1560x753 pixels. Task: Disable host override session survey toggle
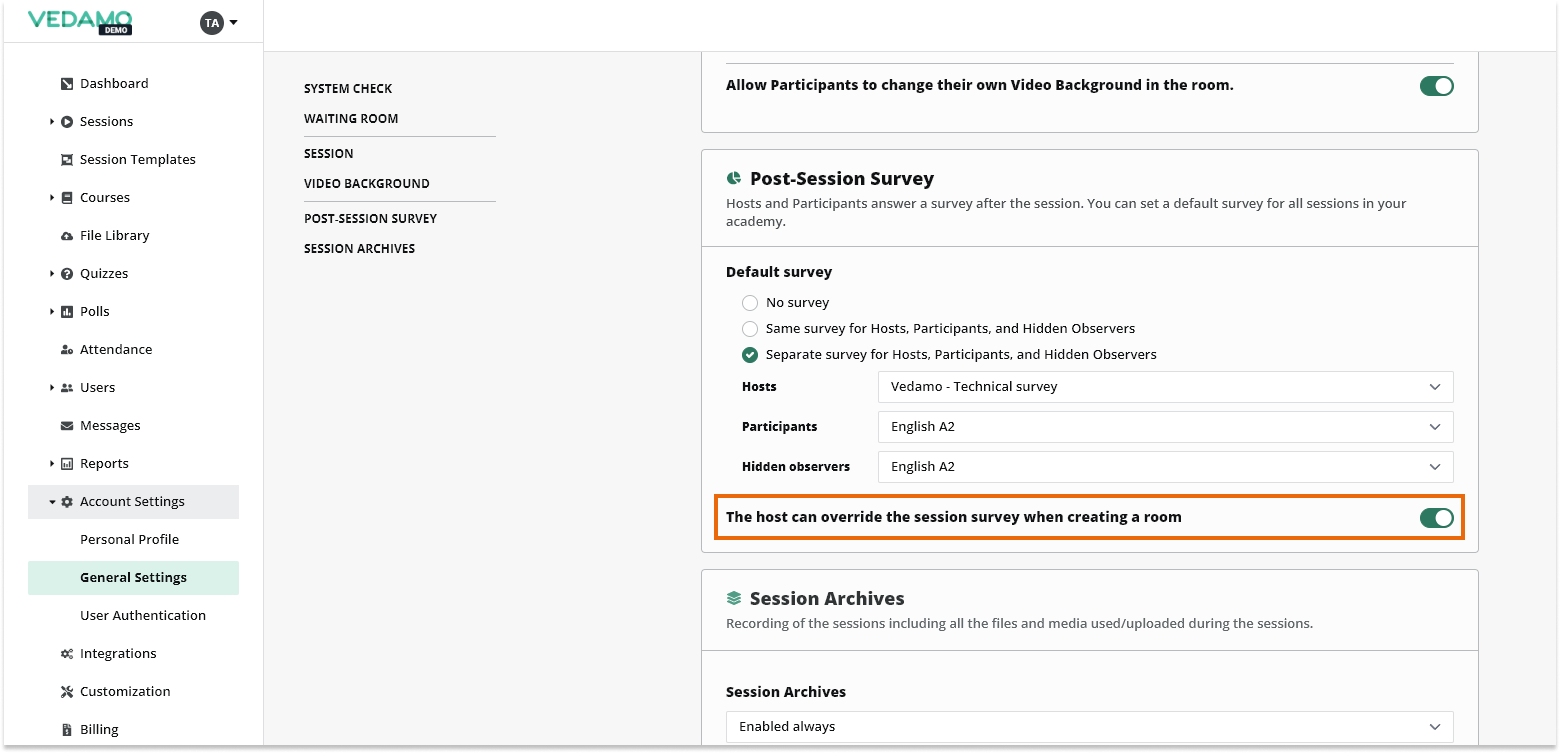(x=1436, y=518)
